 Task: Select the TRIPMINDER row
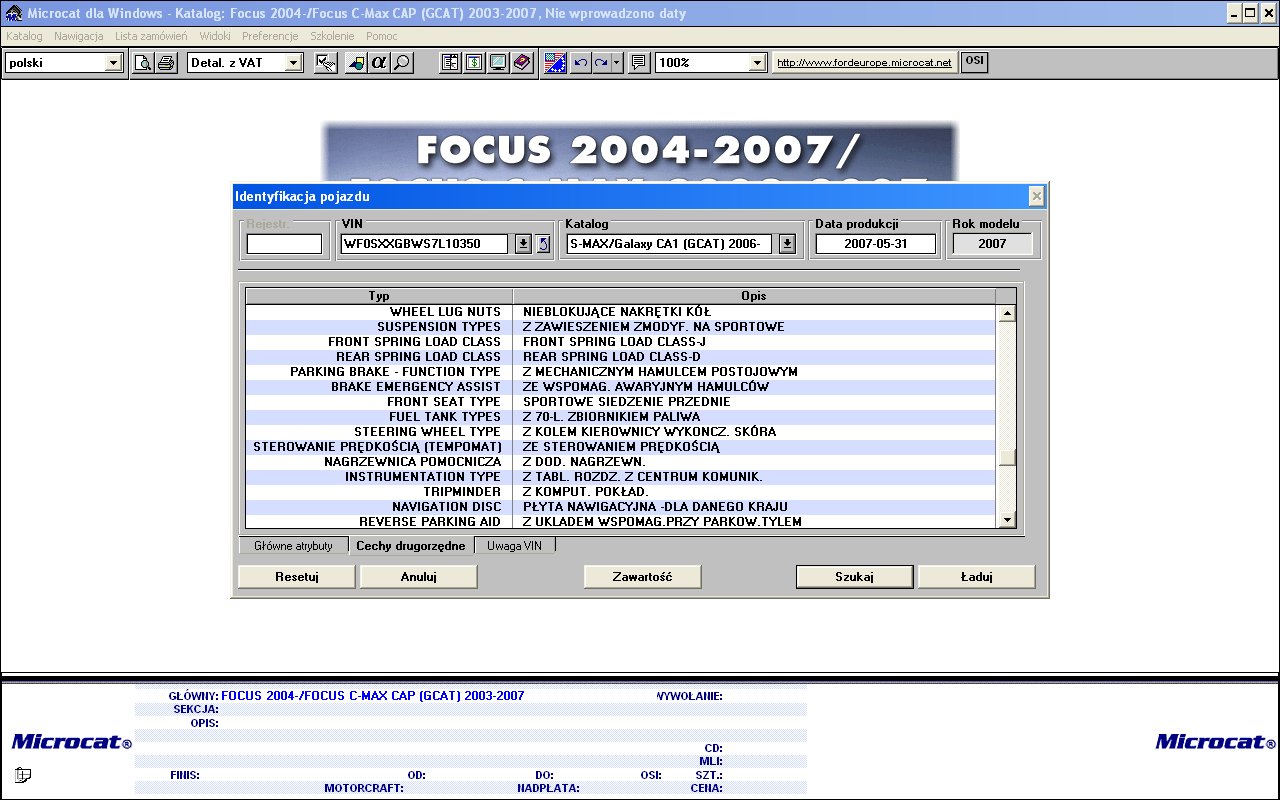pos(620,492)
